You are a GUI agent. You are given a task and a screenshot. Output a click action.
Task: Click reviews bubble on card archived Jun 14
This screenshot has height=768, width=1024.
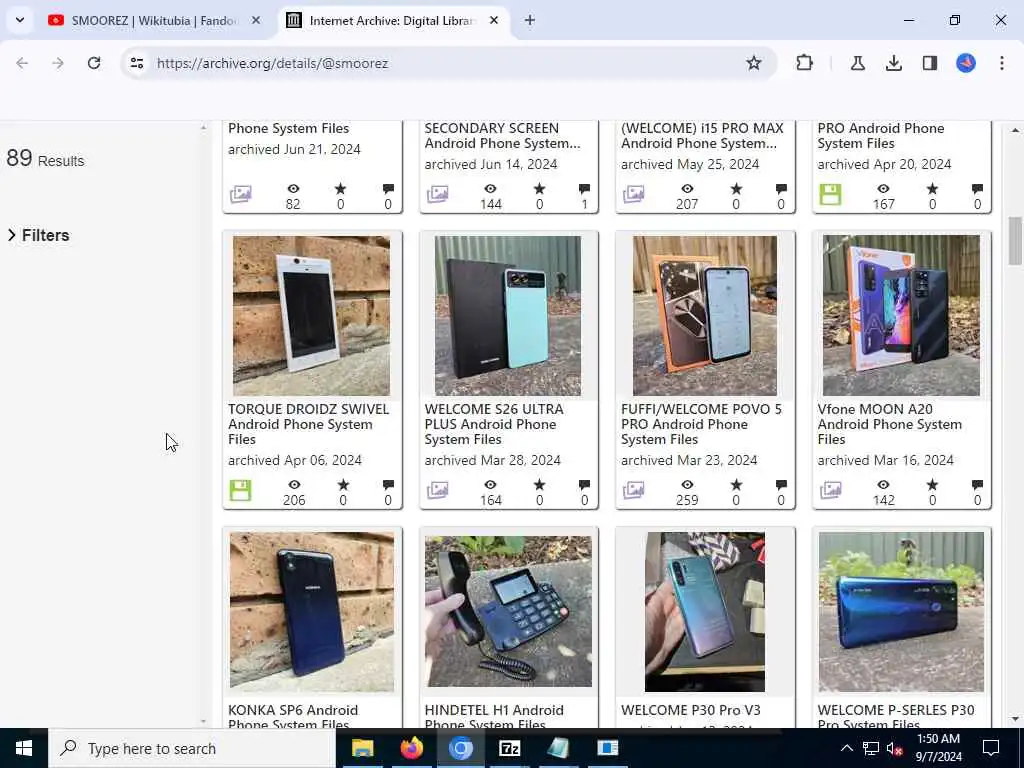click(584, 189)
